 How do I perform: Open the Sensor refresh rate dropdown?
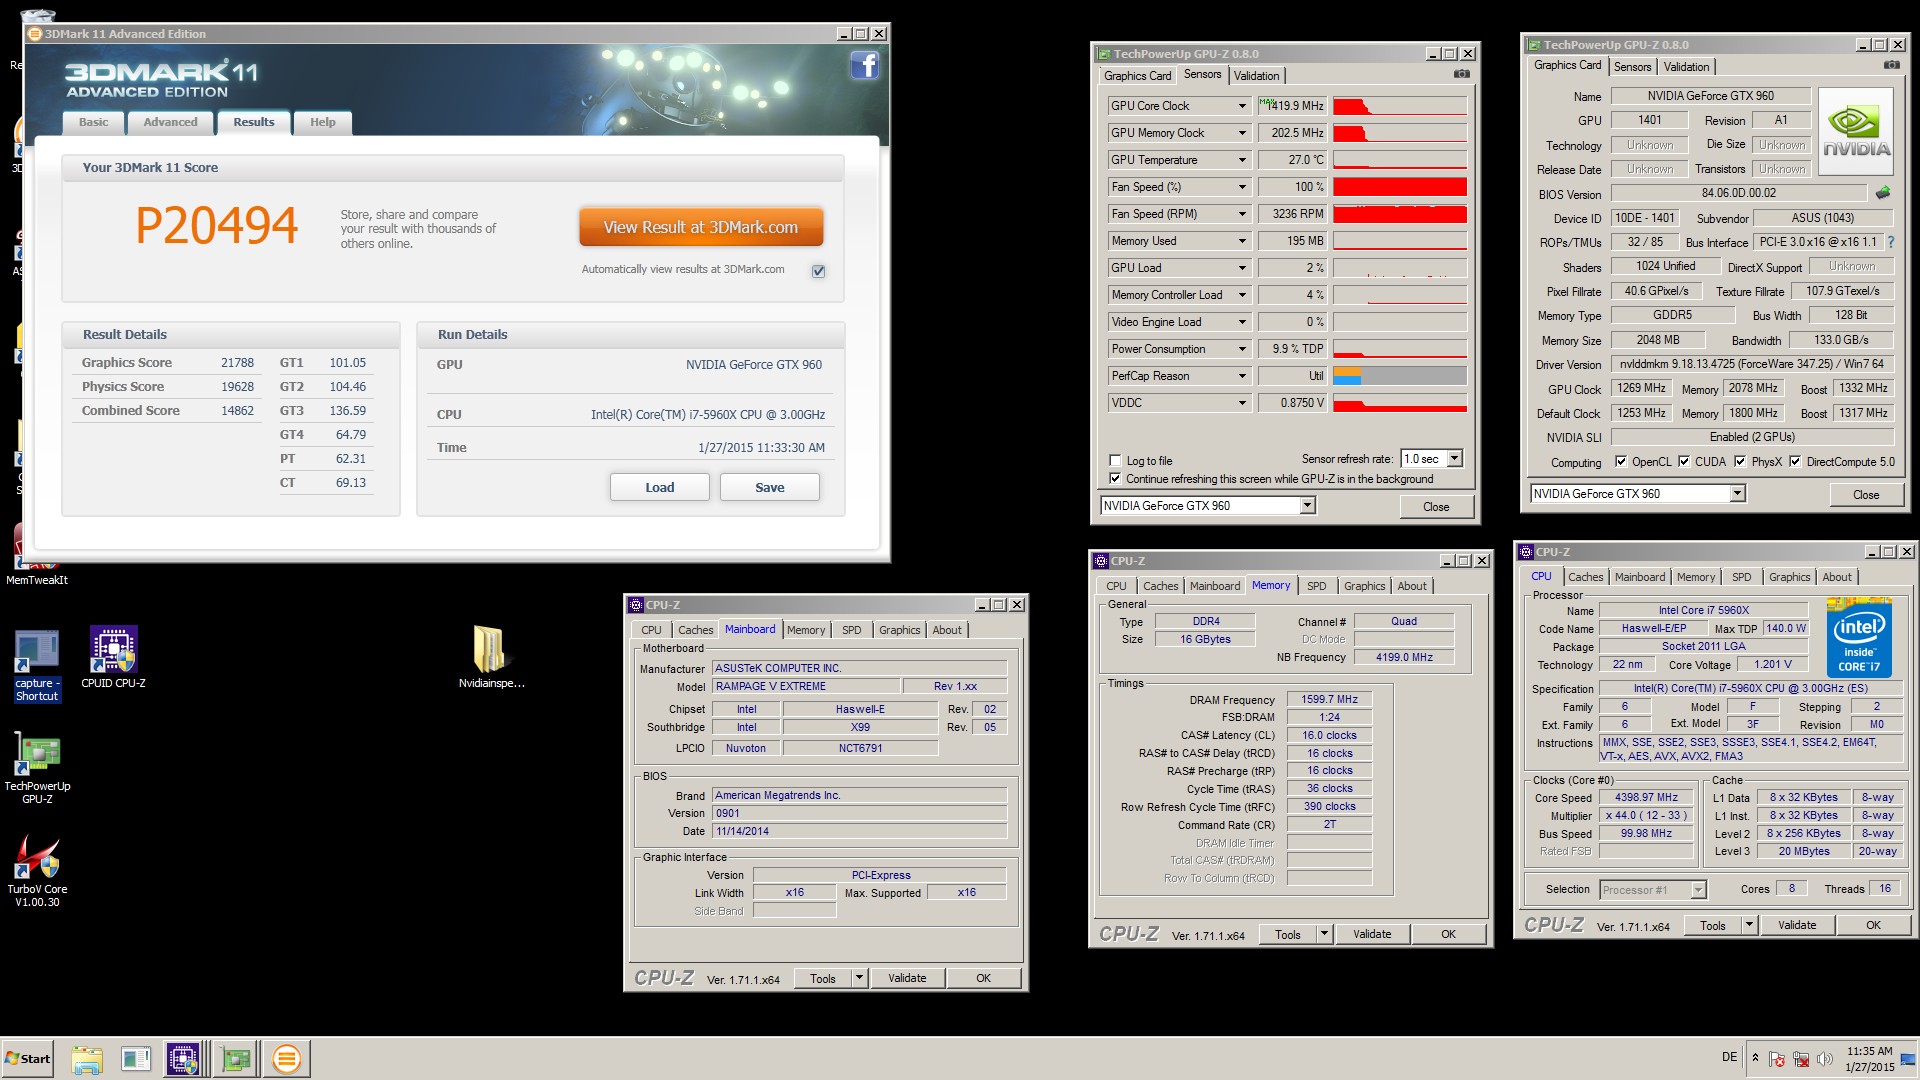coord(1455,459)
